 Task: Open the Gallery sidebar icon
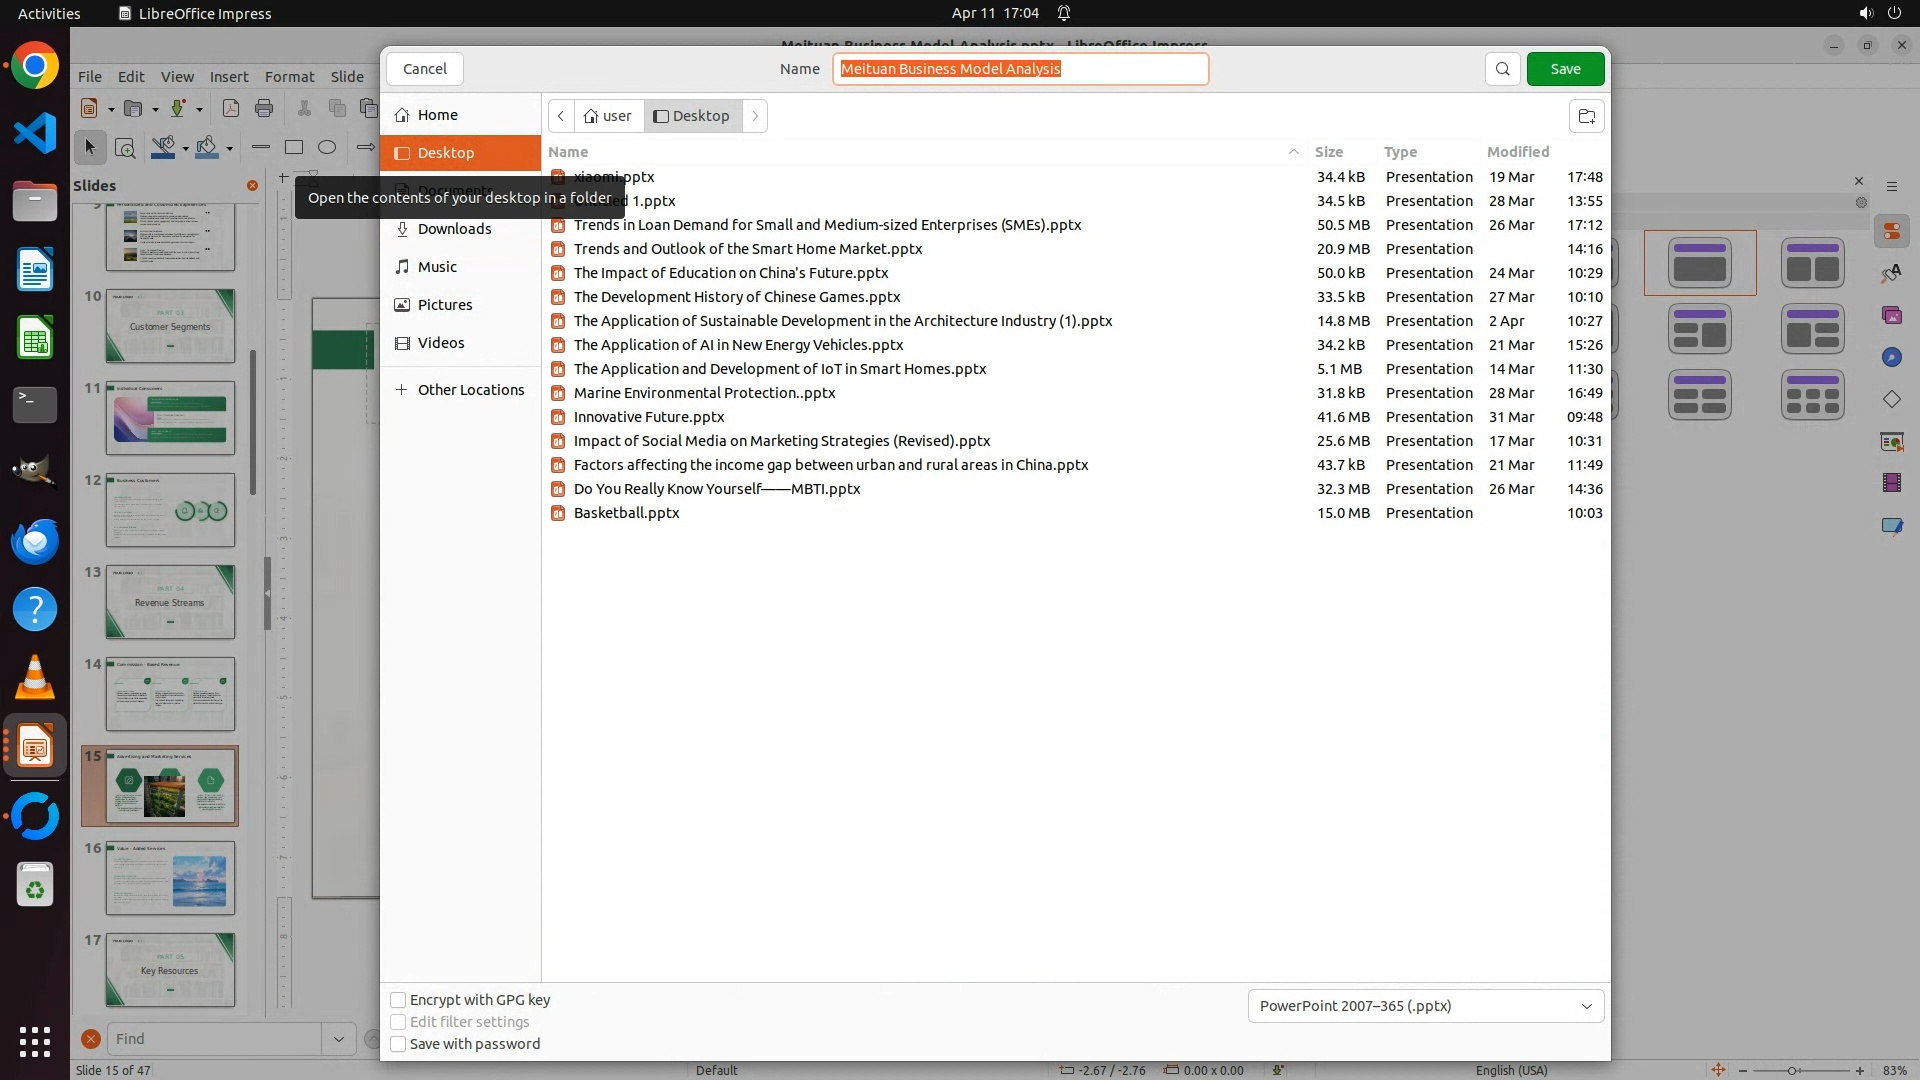(x=1891, y=315)
